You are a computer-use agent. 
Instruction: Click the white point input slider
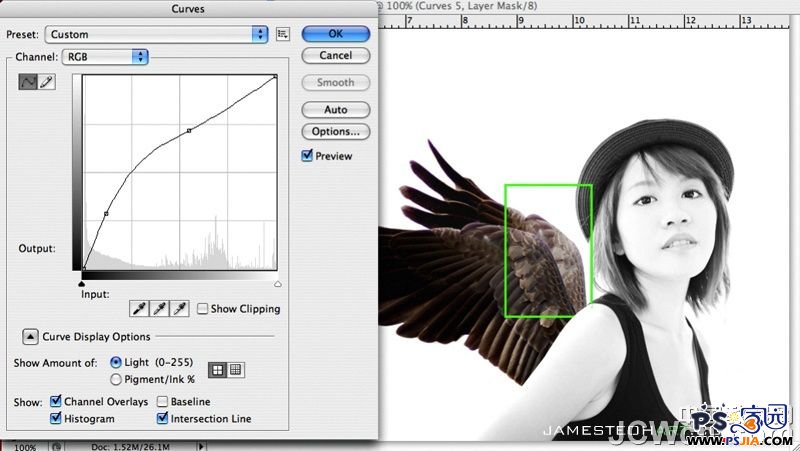(278, 284)
